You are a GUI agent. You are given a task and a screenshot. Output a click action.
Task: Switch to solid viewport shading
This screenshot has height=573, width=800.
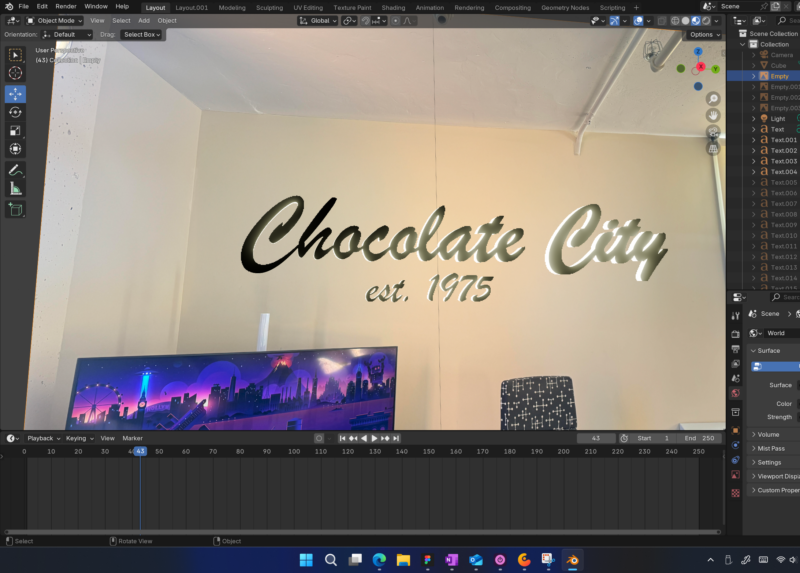[x=685, y=21]
